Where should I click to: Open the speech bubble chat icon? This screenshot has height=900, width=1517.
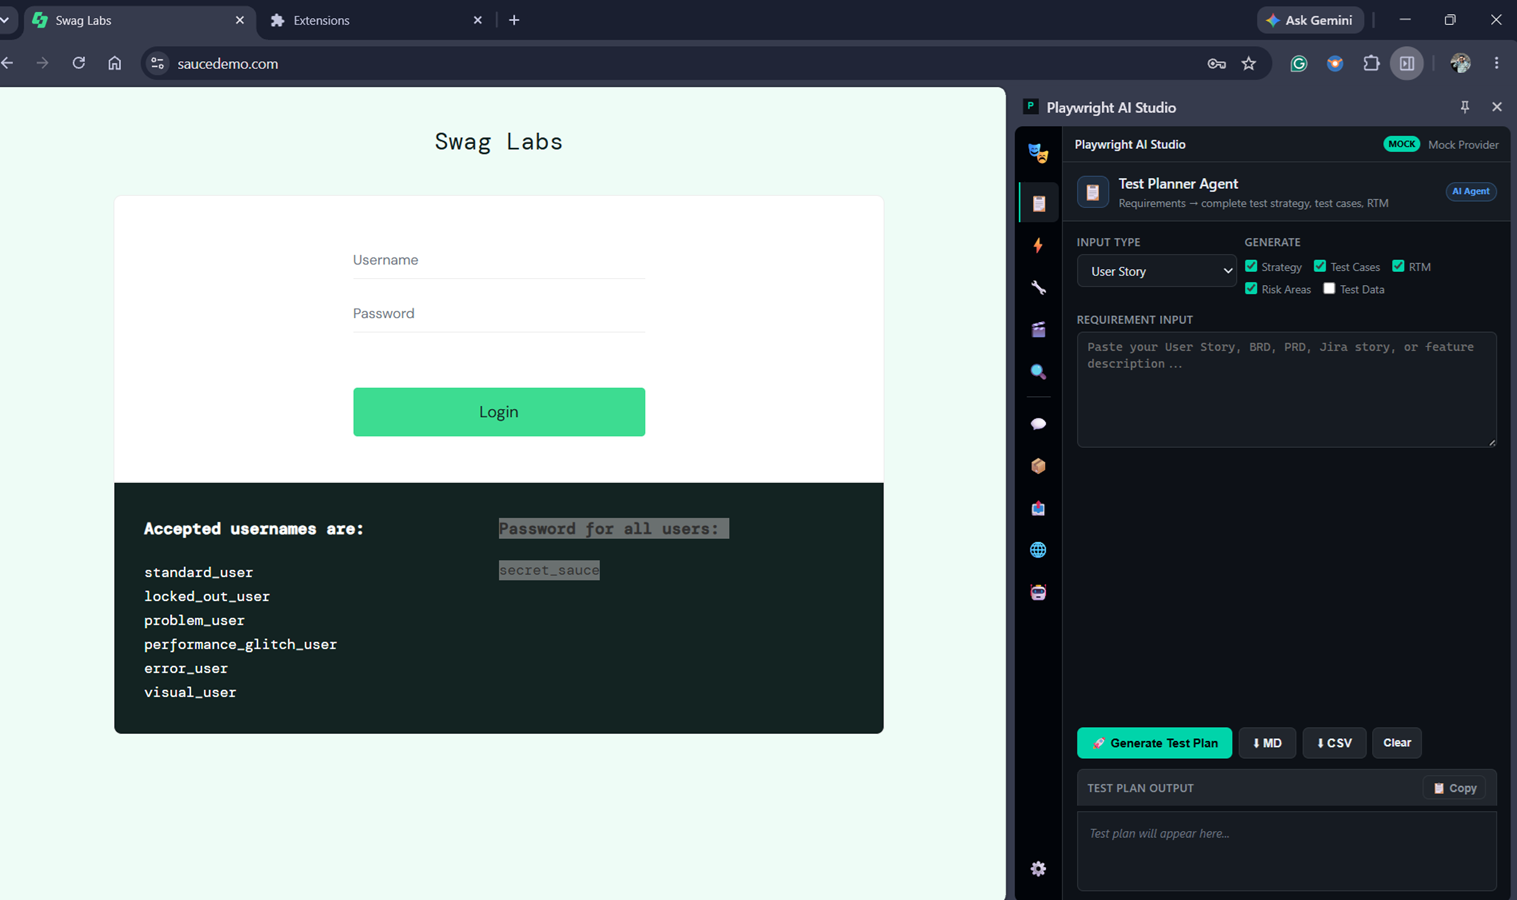tap(1039, 424)
